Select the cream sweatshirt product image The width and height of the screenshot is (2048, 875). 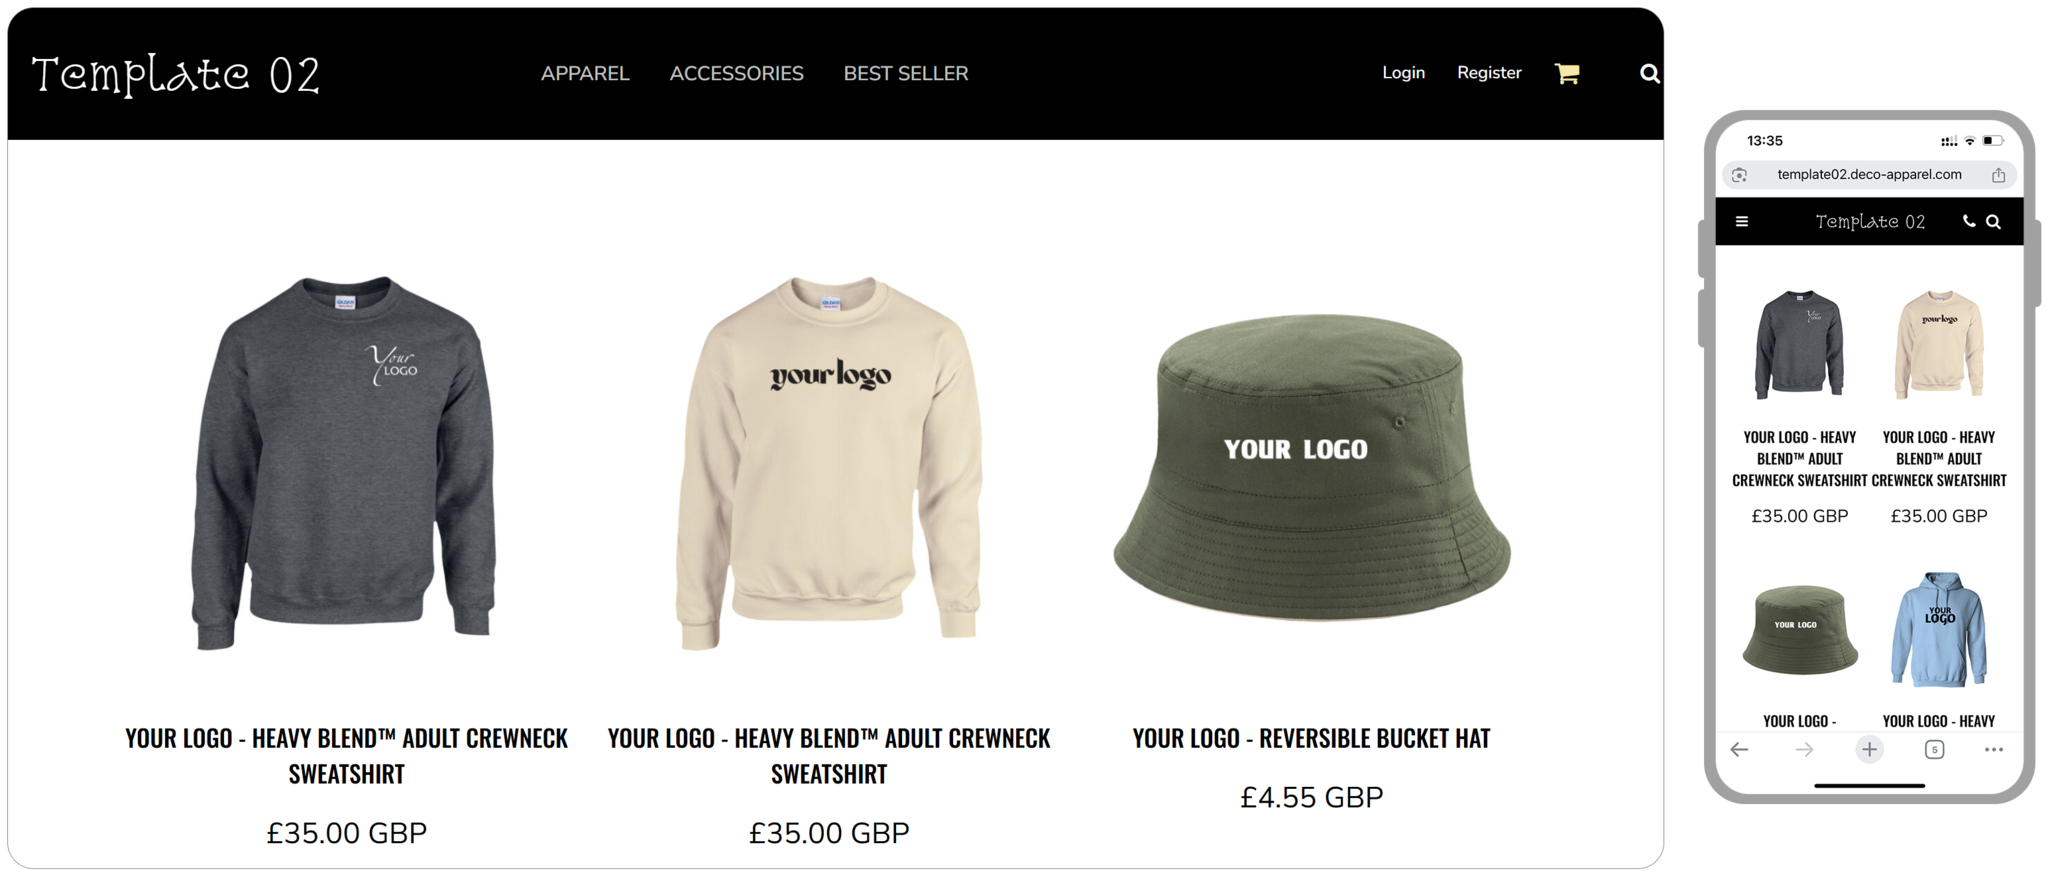829,463
